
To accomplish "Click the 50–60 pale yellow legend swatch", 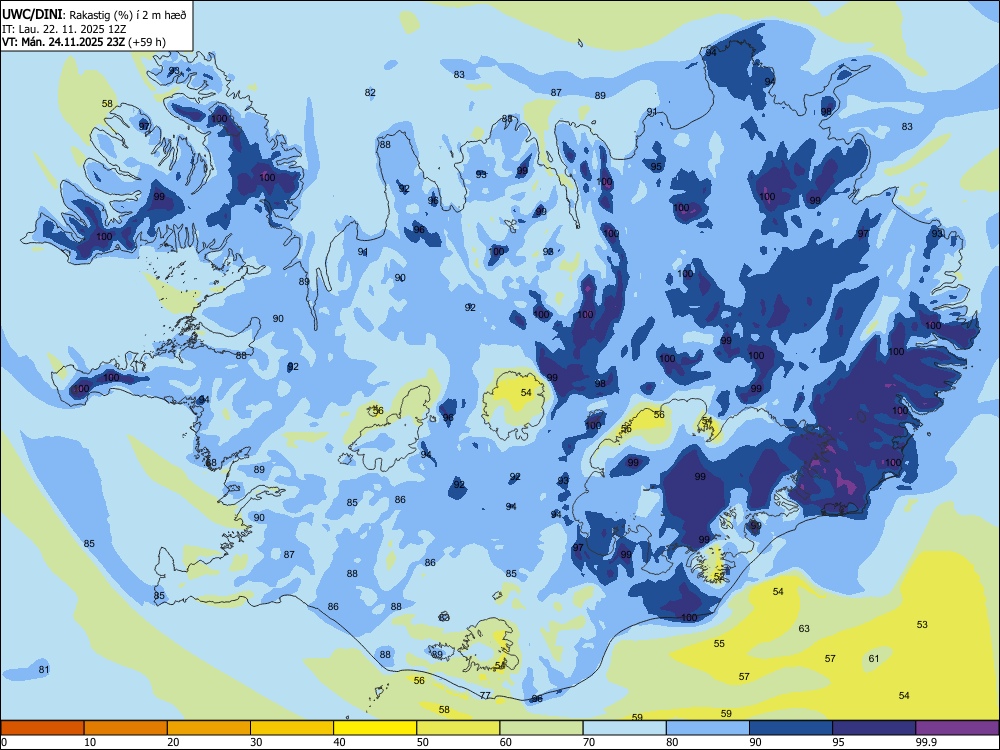I will 458,728.
